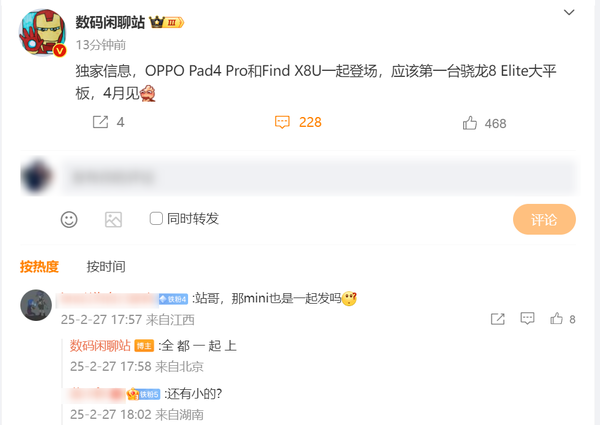The image size is (600, 425).
Task: Like the post with the 468 thumbs-up icon
Action: click(x=470, y=123)
